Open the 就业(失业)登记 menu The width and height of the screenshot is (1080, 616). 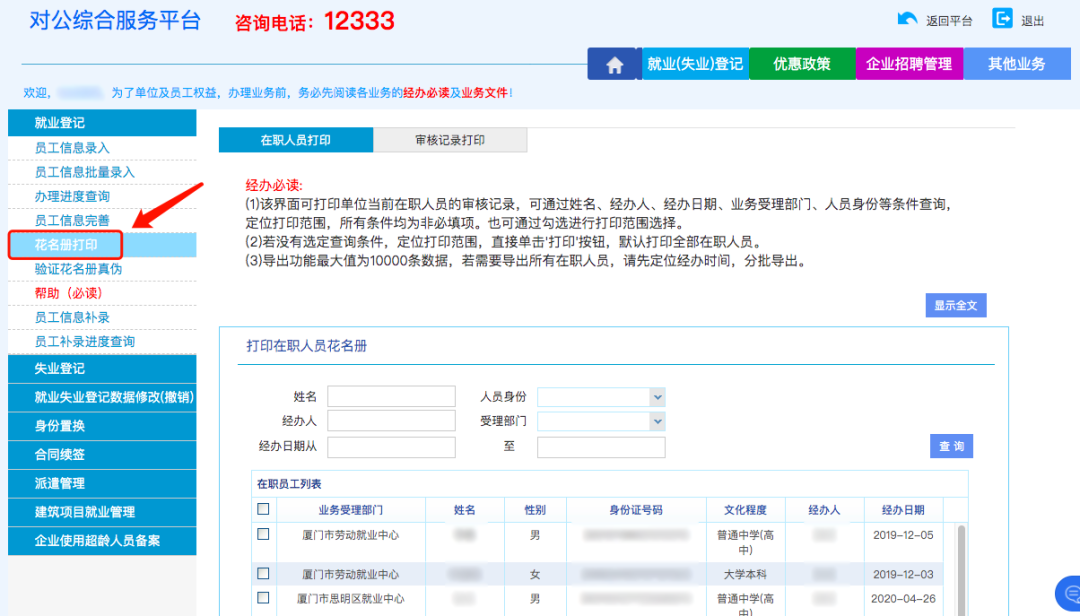[695, 64]
